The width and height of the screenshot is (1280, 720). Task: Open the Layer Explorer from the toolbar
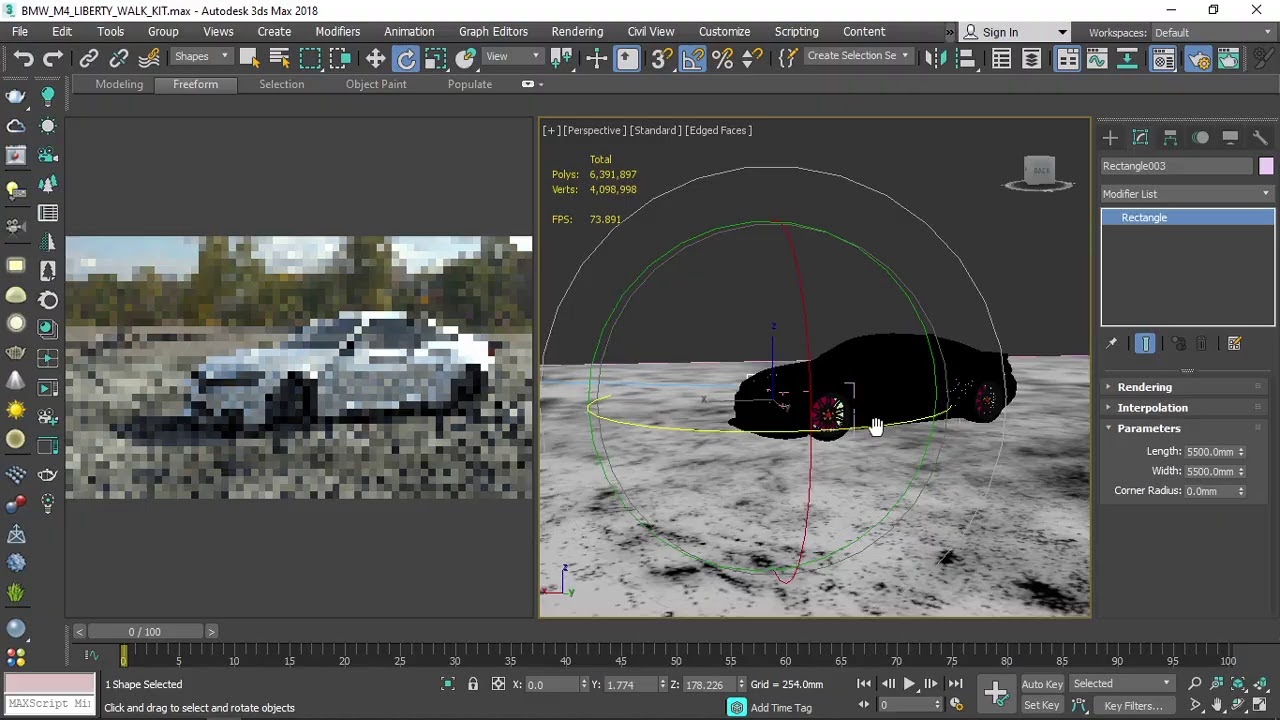click(1032, 59)
